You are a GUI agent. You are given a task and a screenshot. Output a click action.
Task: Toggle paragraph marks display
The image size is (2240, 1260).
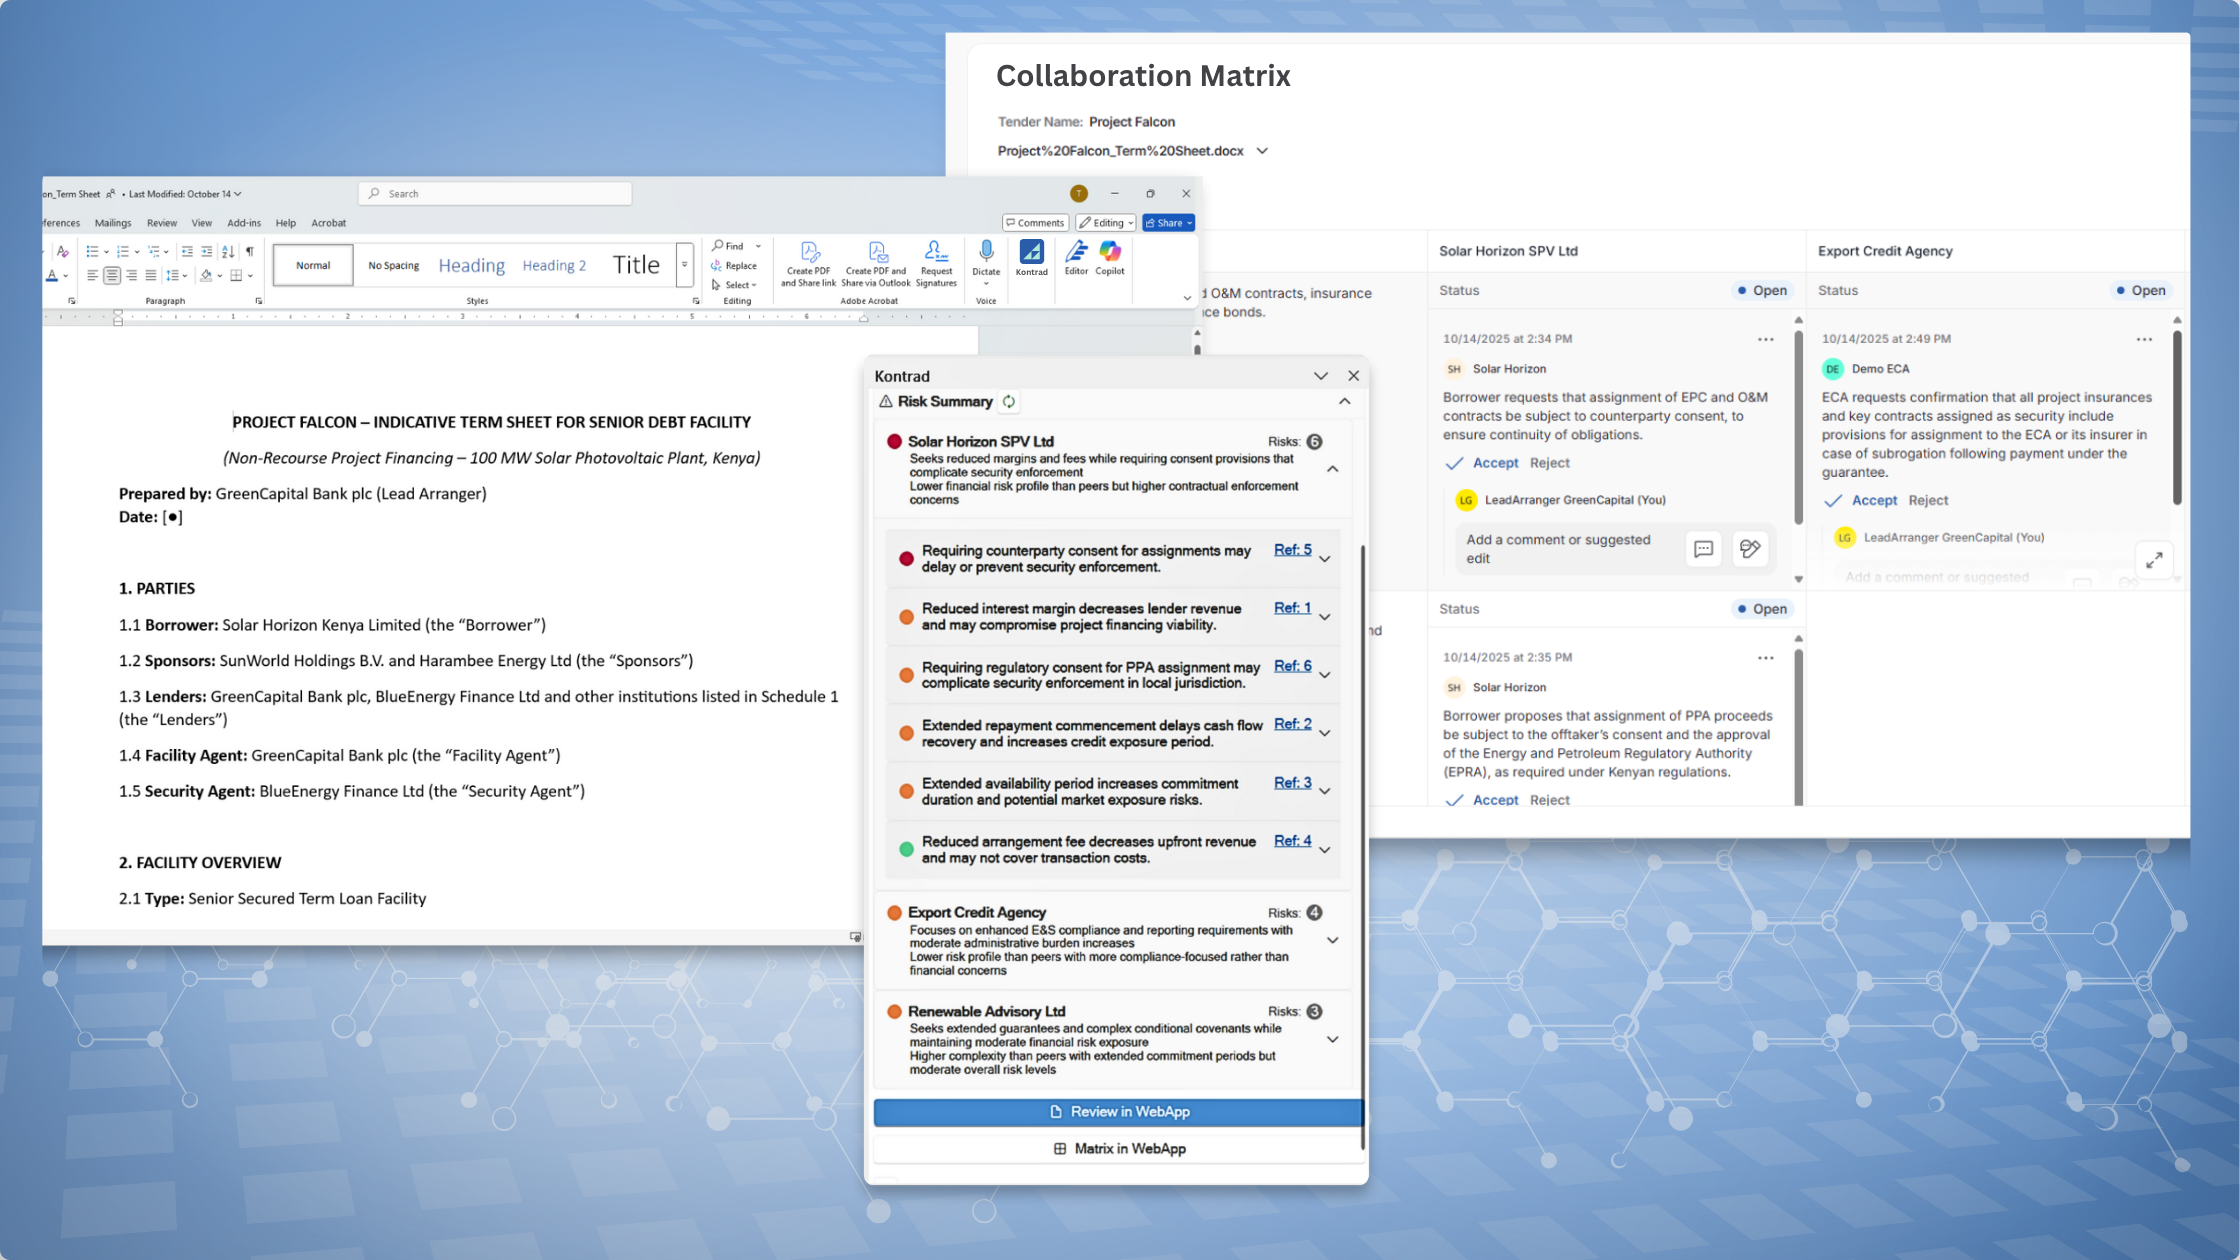[x=250, y=252]
